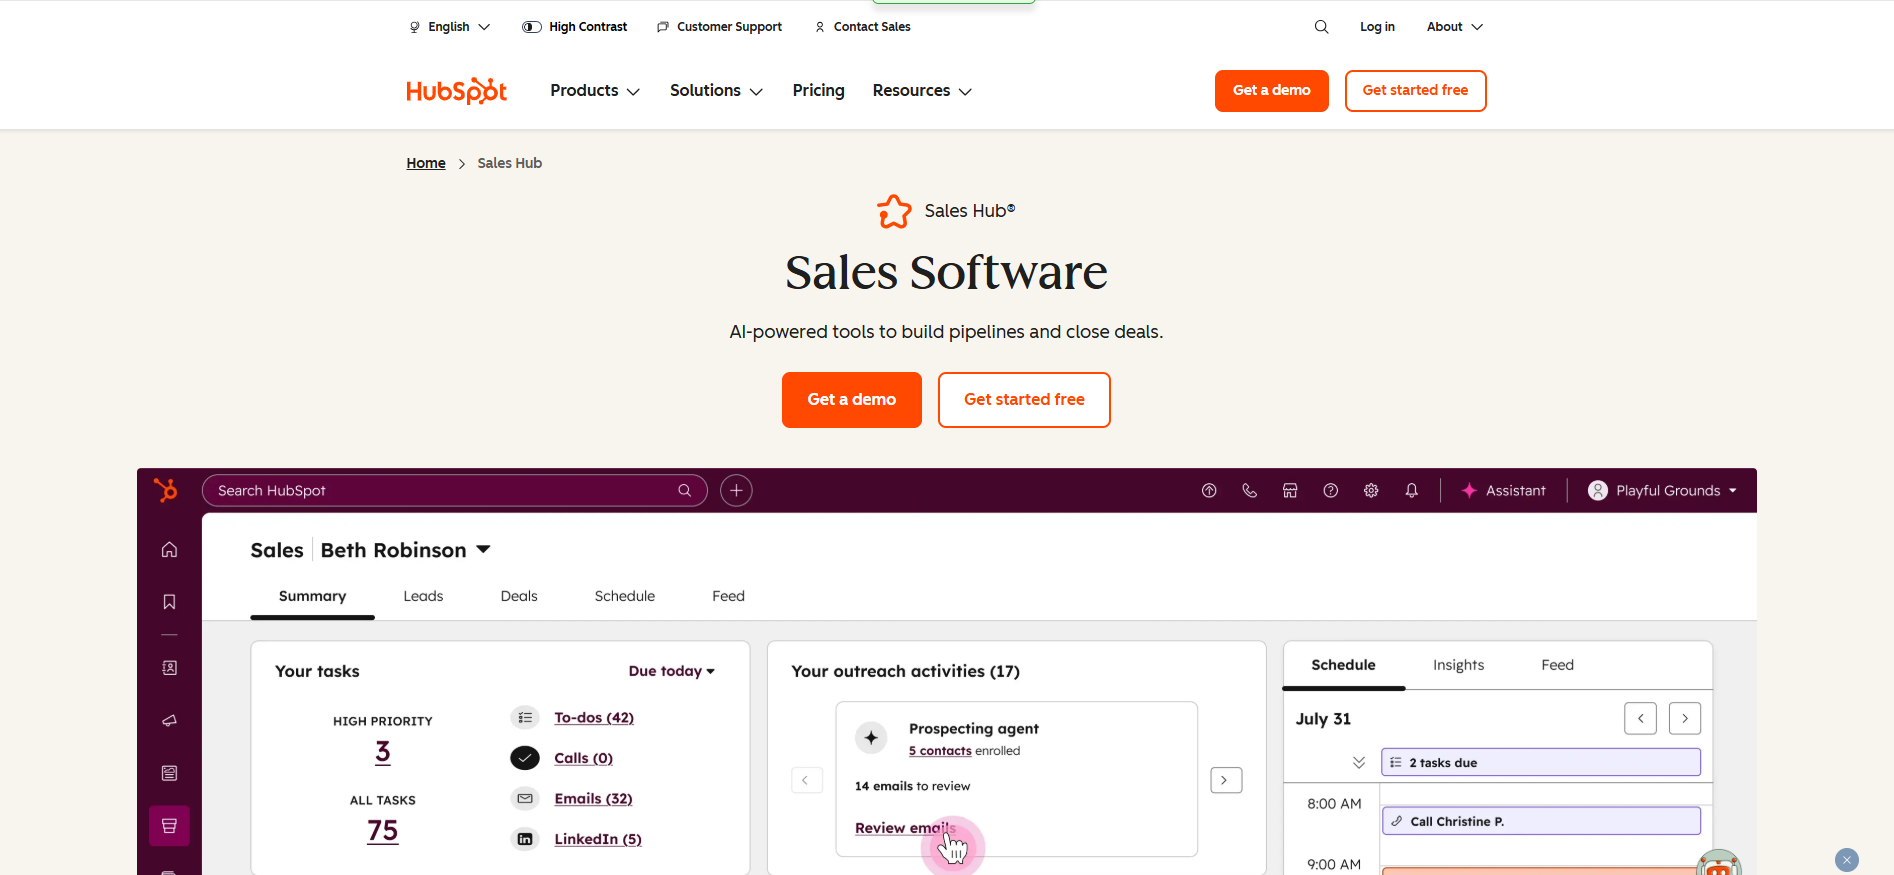Viewport: 1894px width, 875px height.
Task: Go to next outreach activity card
Action: pyautogui.click(x=1226, y=780)
